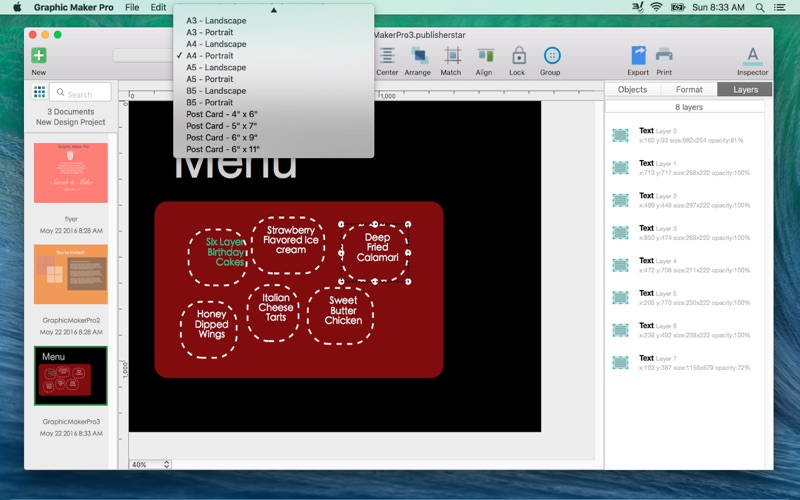This screenshot has height=500, width=800.
Task: Click the Lock icon in toolbar
Action: point(519,56)
